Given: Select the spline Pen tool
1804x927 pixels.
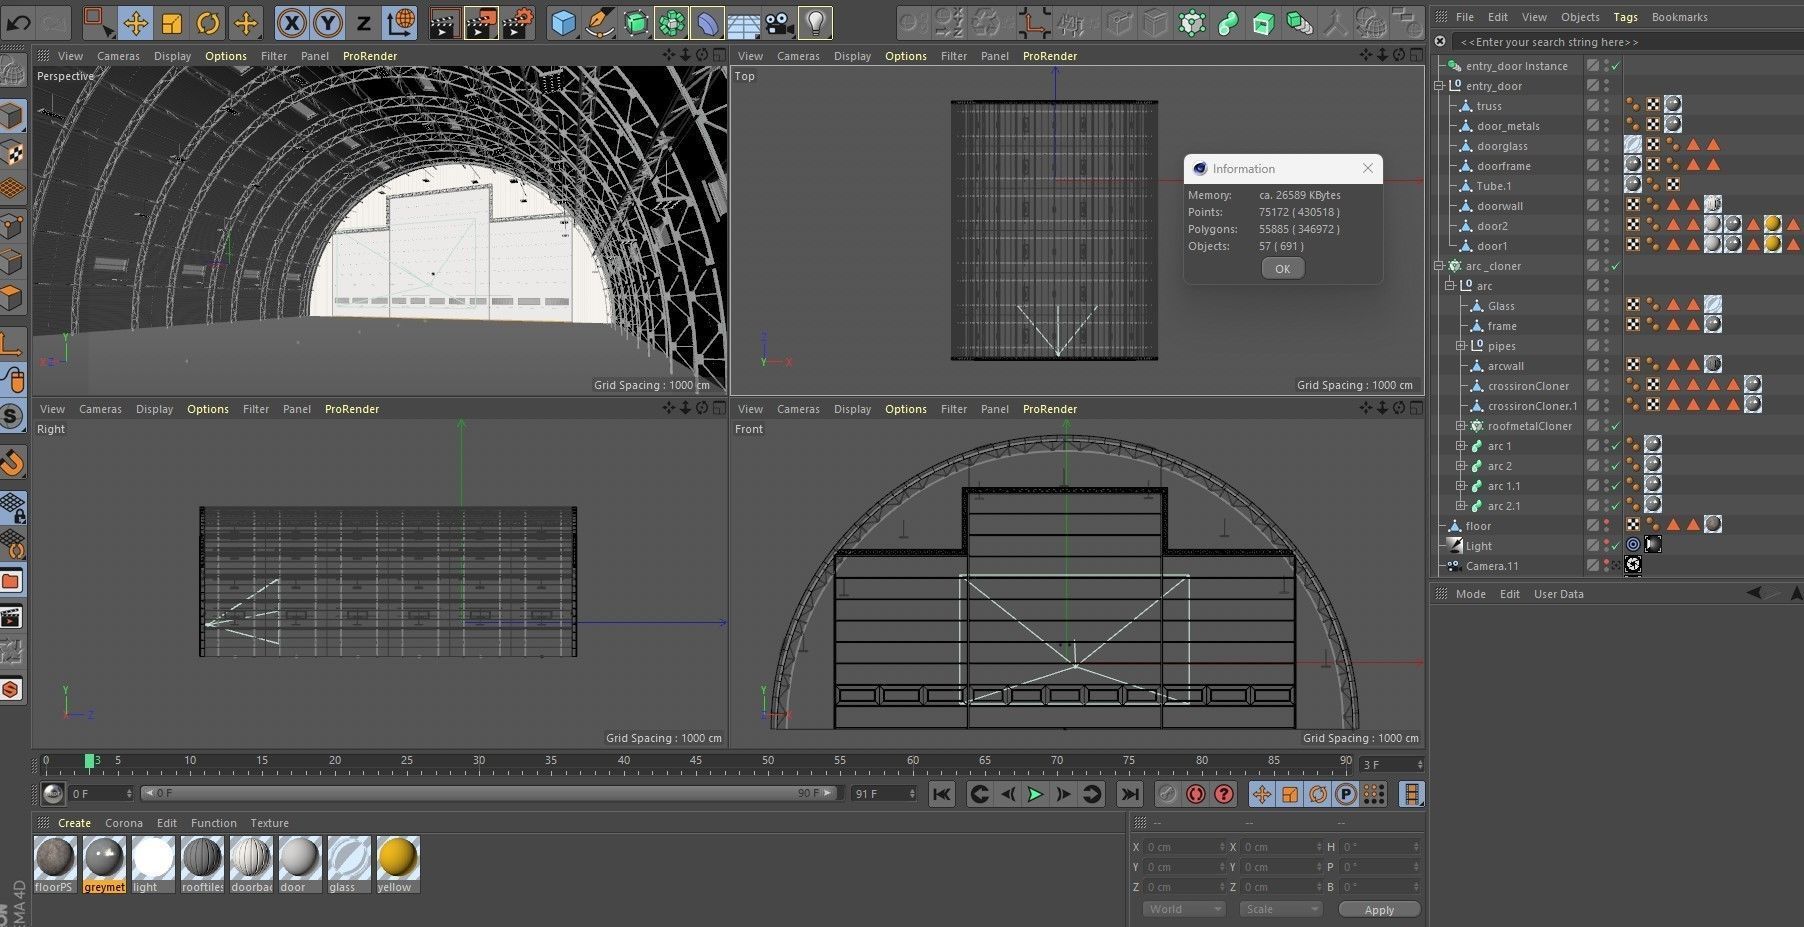Looking at the screenshot, I should [600, 22].
